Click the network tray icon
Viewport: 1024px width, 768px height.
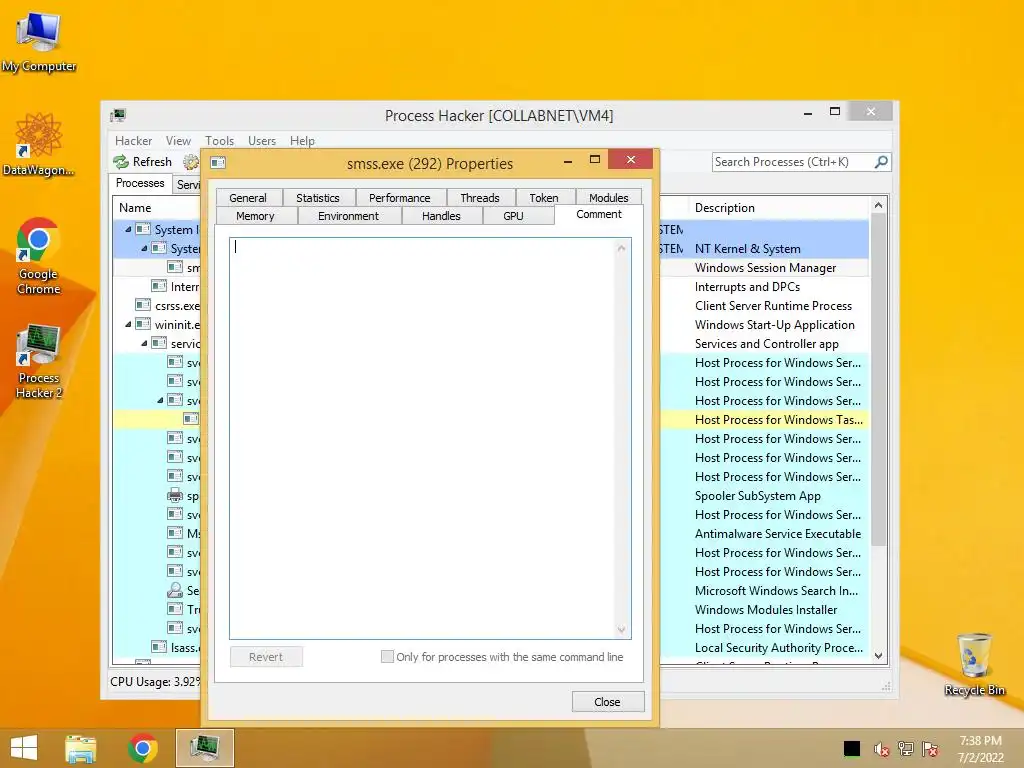pos(906,749)
